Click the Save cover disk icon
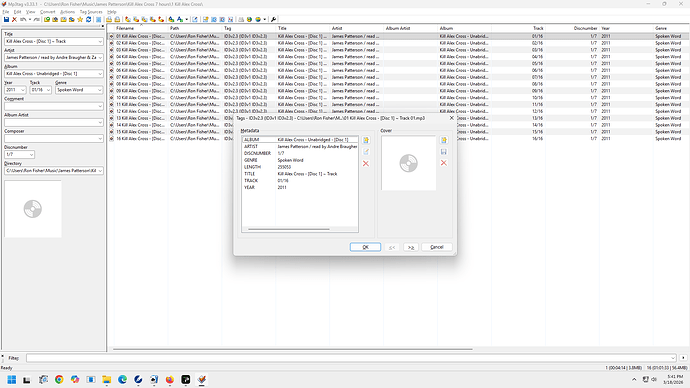690x388 pixels. point(444,152)
